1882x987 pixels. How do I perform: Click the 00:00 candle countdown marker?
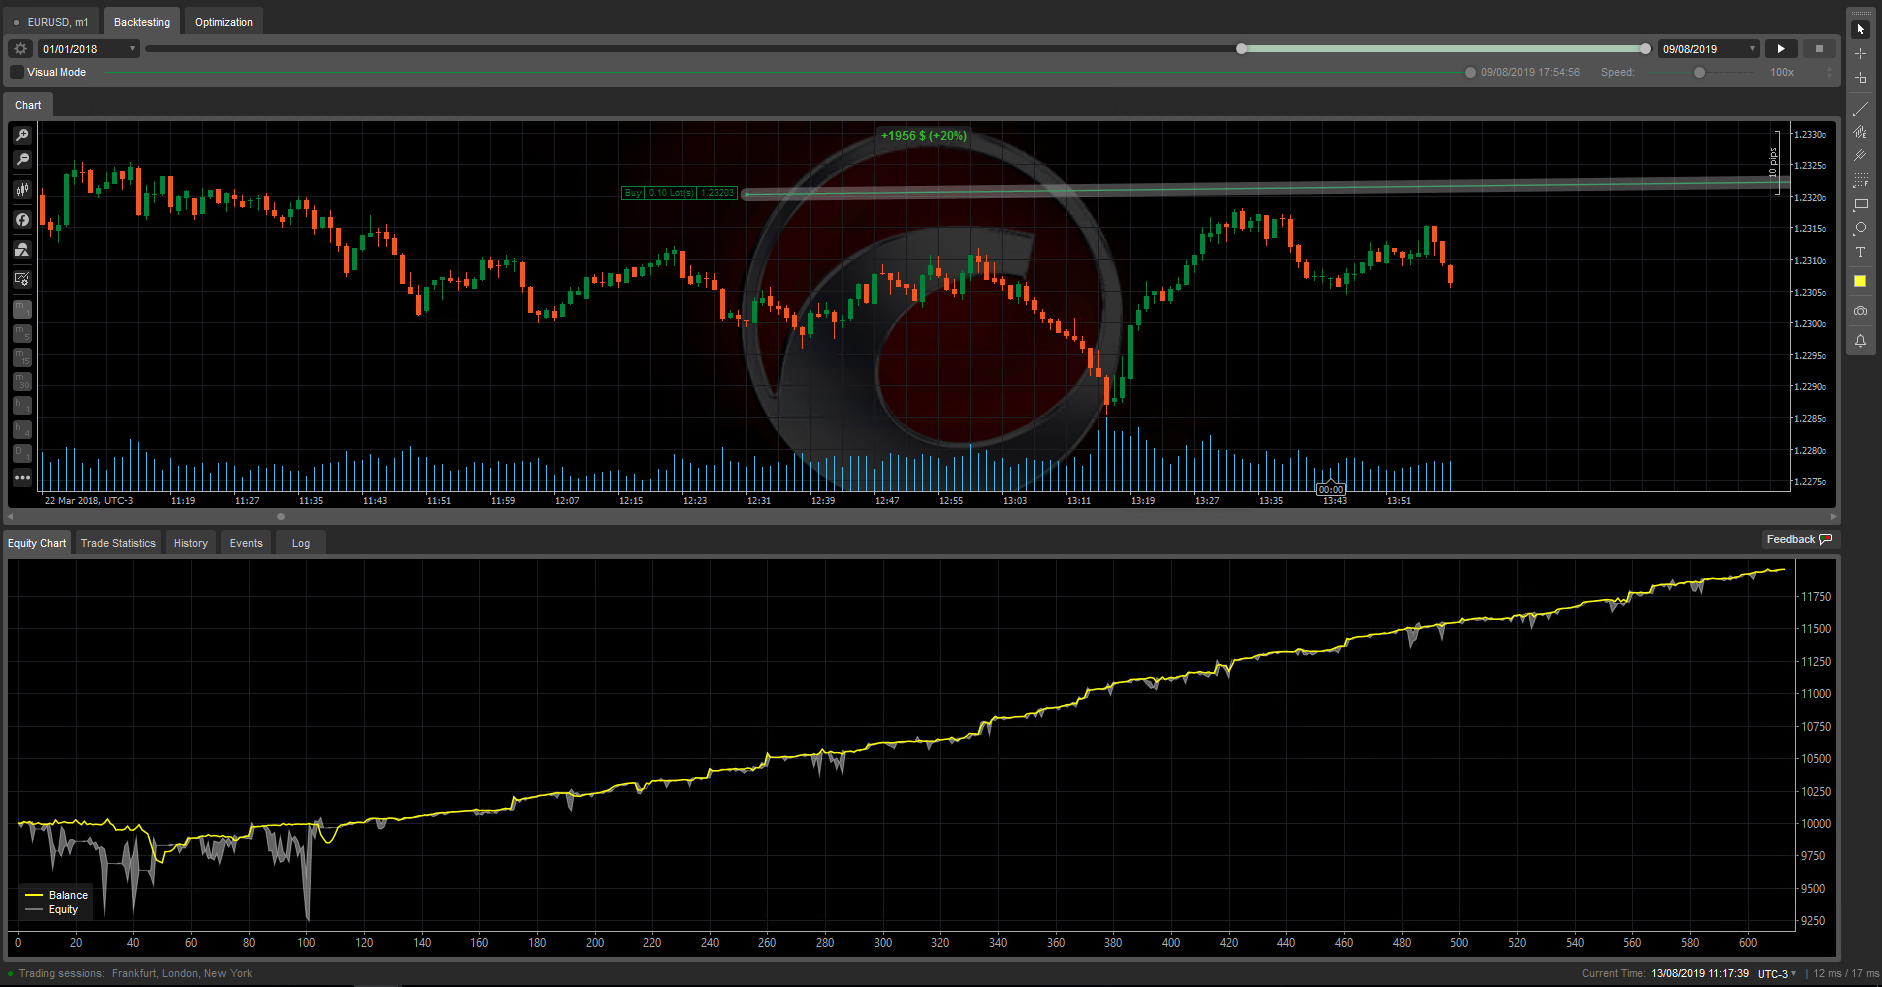click(1331, 489)
